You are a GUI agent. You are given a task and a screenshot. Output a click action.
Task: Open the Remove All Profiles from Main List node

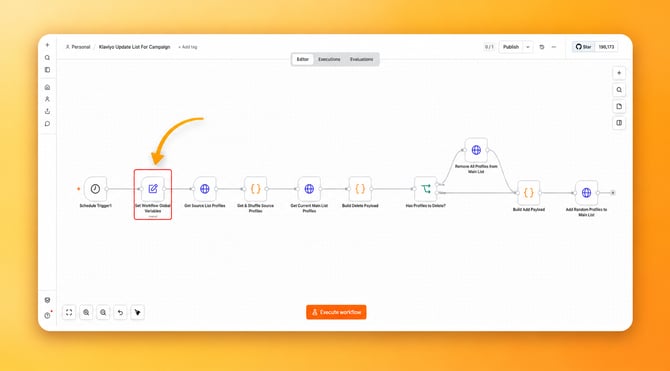pyautogui.click(x=476, y=150)
